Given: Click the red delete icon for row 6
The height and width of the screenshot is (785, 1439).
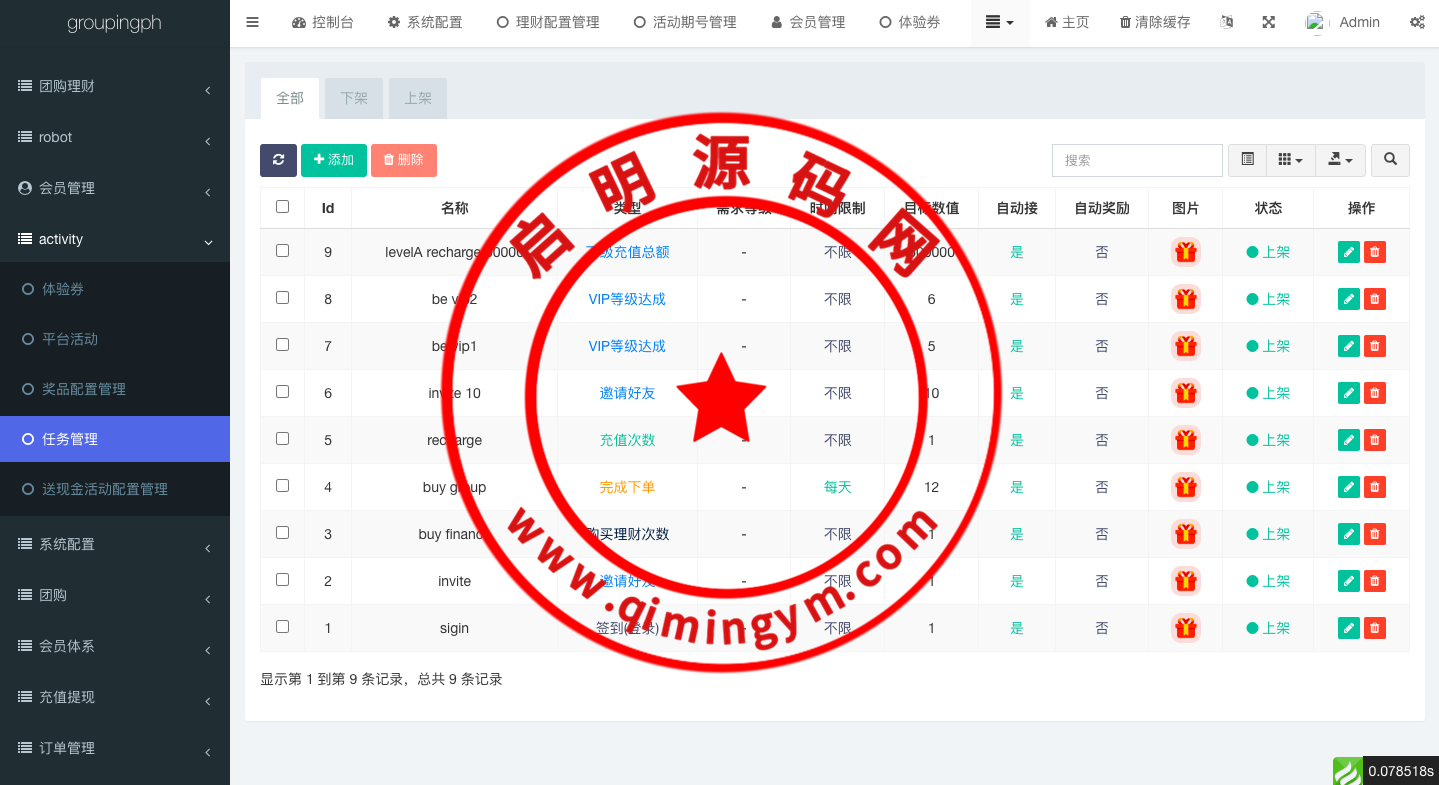Looking at the screenshot, I should point(1375,393).
